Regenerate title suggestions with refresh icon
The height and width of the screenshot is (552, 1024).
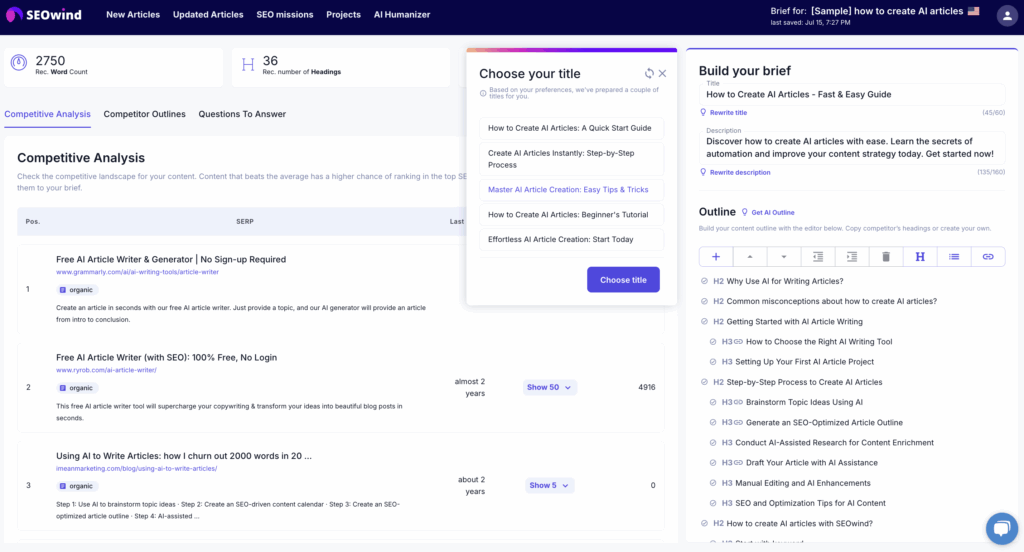click(648, 74)
